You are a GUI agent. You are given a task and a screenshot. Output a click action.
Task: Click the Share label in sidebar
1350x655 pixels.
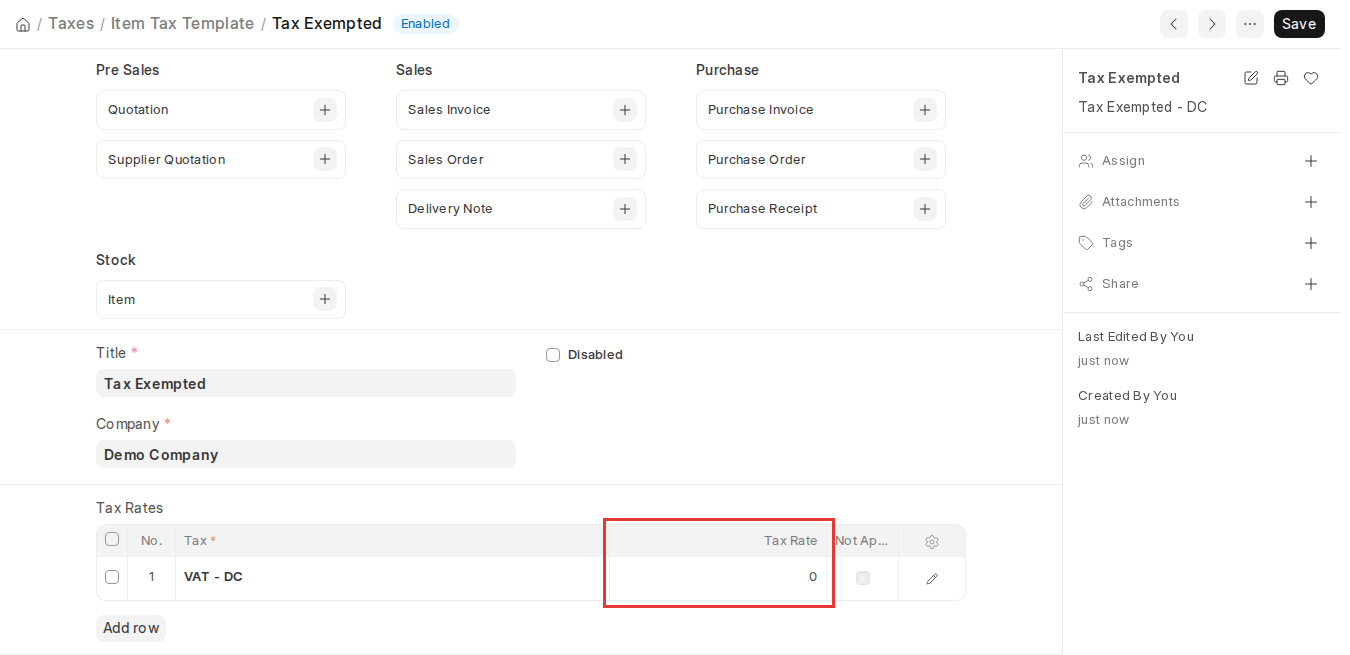click(x=1120, y=284)
